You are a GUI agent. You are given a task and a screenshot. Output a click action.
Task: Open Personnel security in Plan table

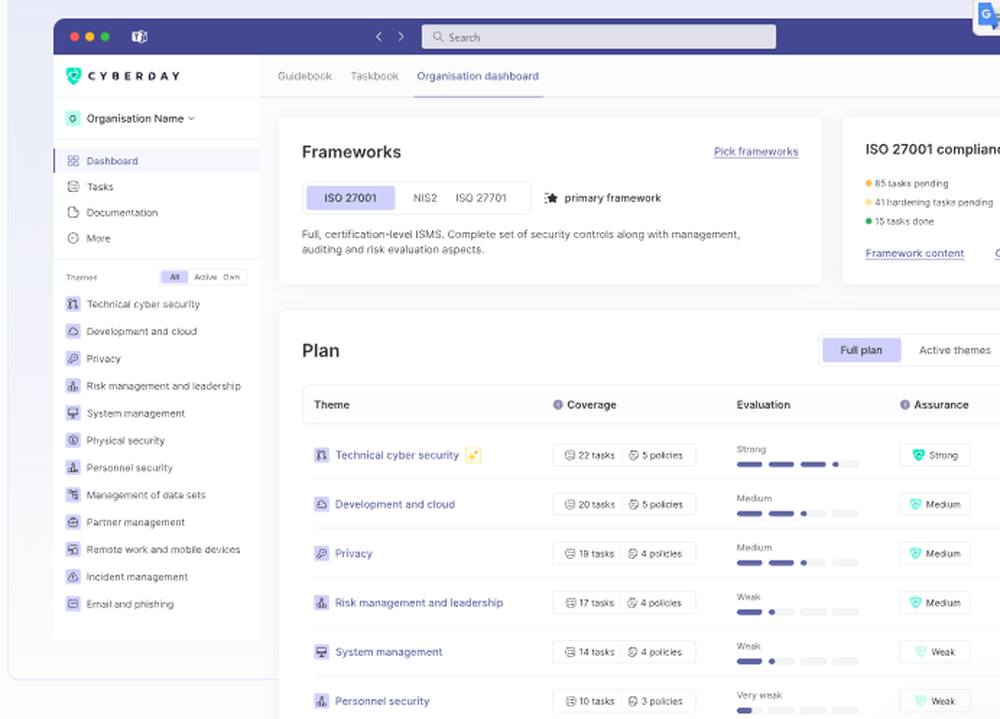tap(382, 701)
